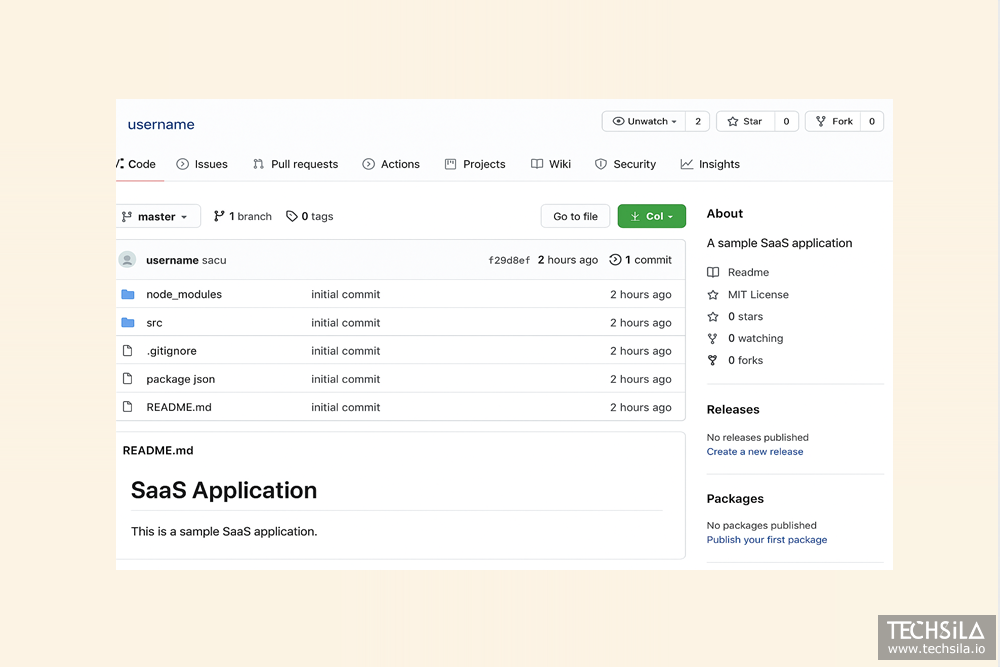Click the MIT License icon in About
This screenshot has height=667, width=1000.
point(713,295)
